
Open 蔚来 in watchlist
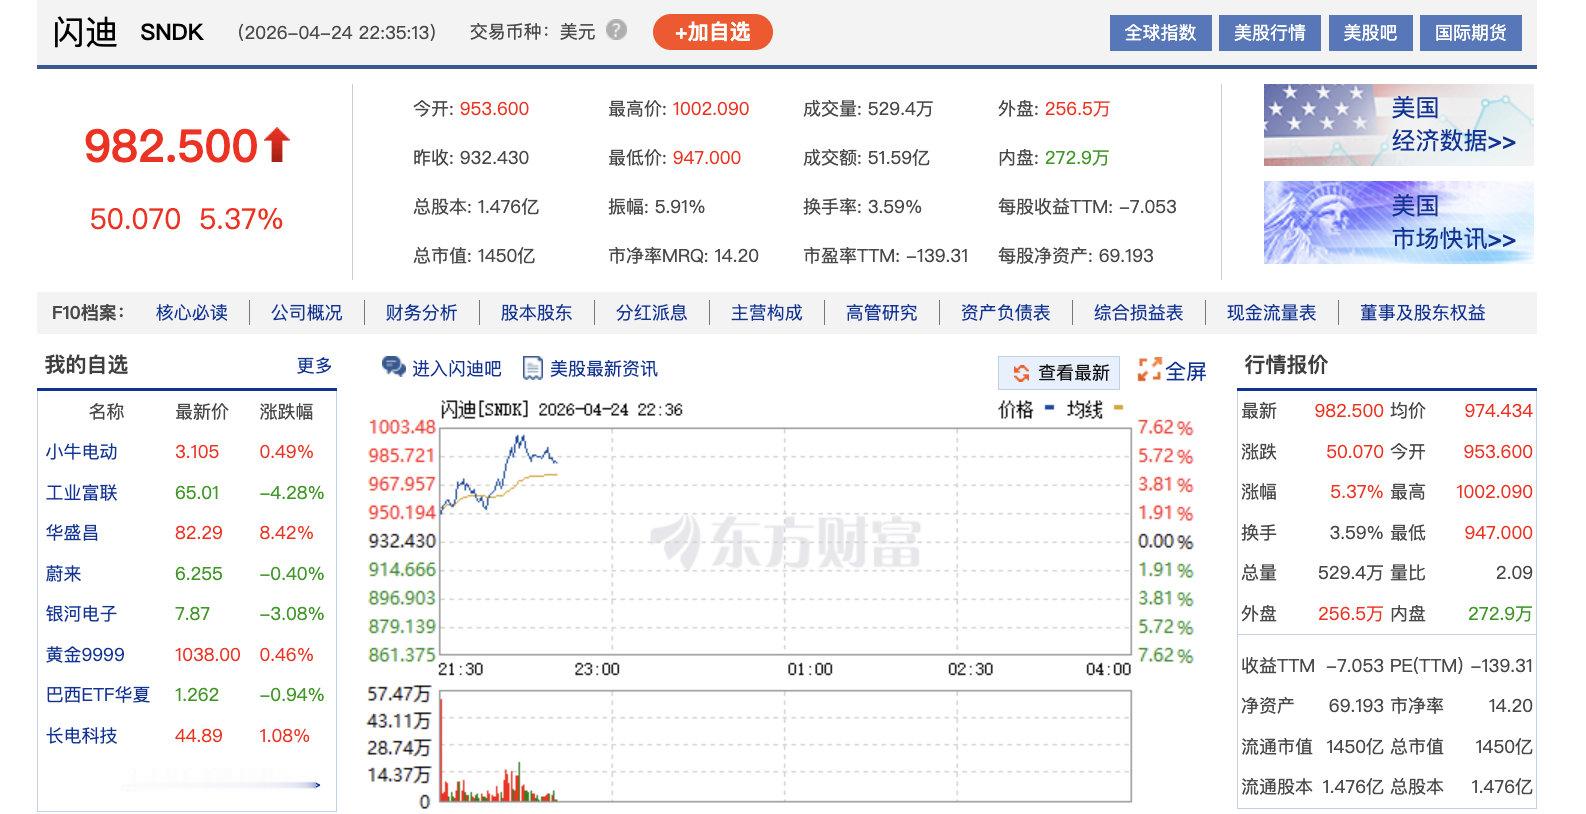64,574
